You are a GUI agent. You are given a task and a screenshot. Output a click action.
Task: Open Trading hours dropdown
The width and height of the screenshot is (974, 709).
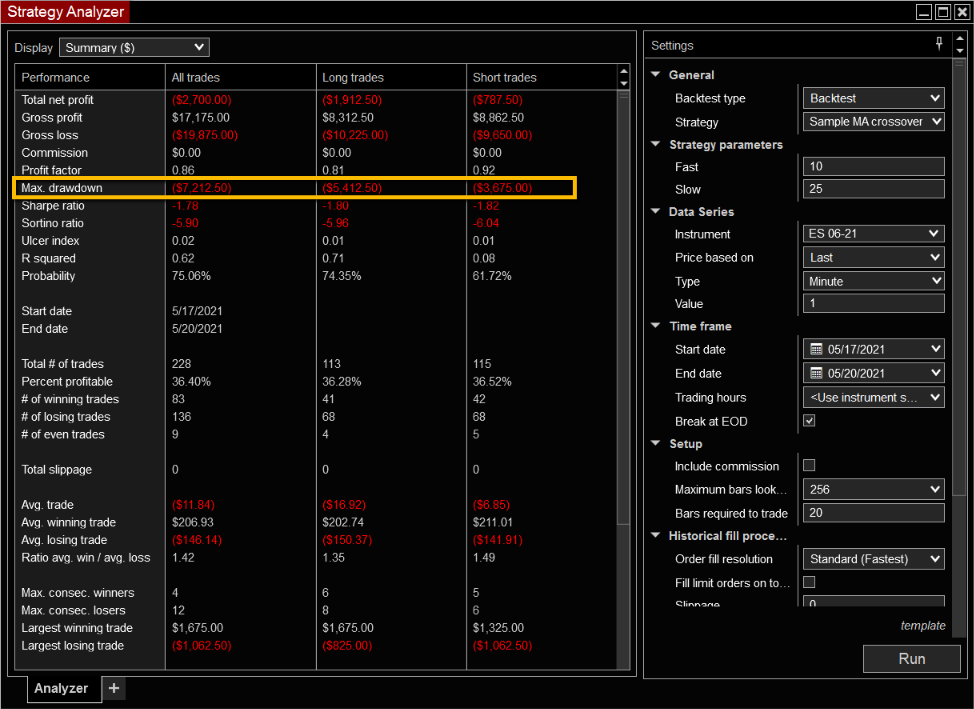873,397
